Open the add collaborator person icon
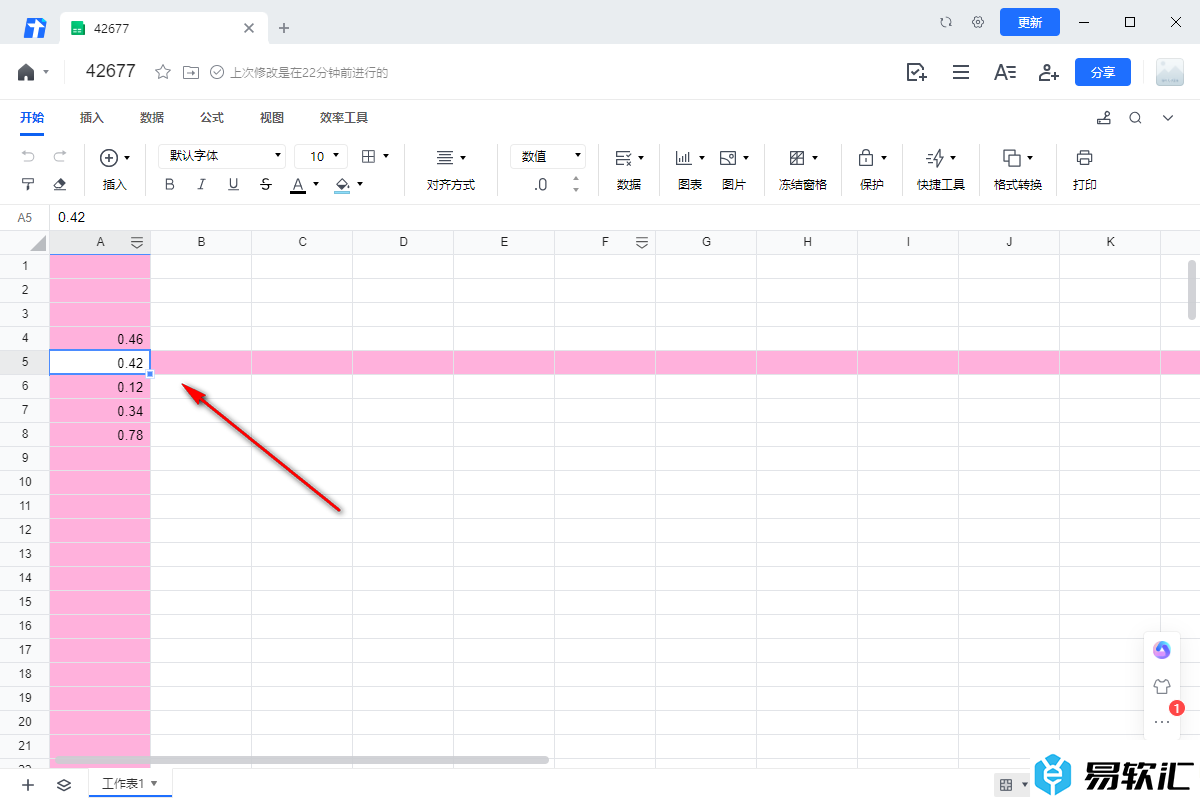This screenshot has height=800, width=1200. pyautogui.click(x=1048, y=72)
